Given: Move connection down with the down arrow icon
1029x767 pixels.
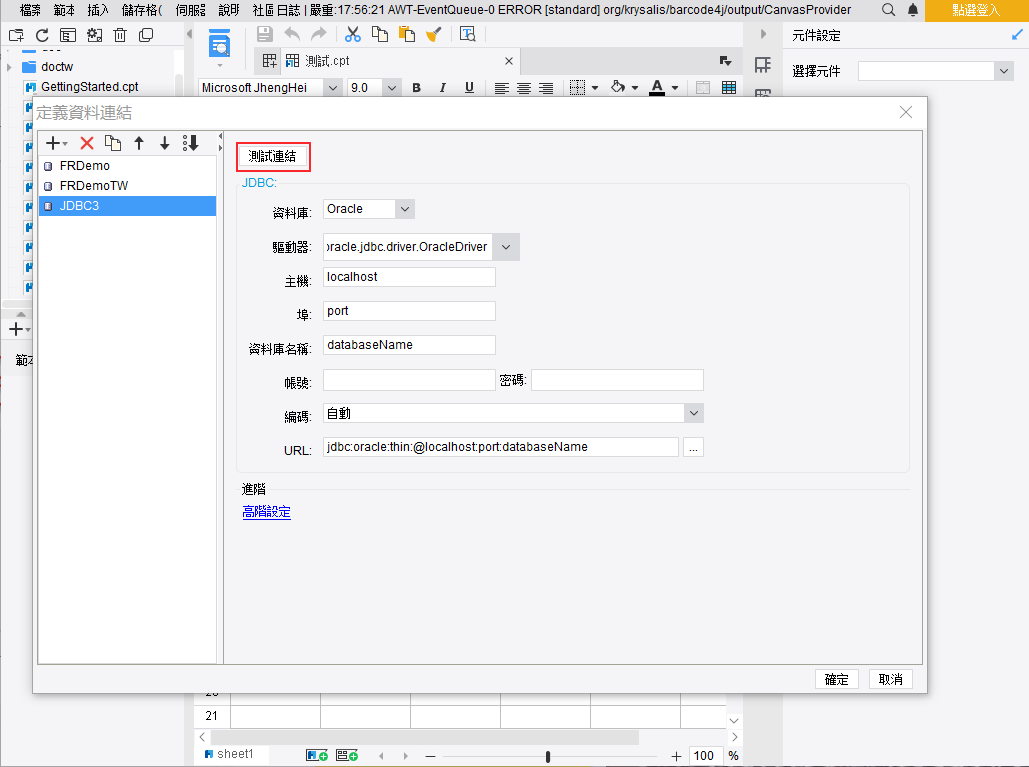Looking at the screenshot, I should point(164,143).
